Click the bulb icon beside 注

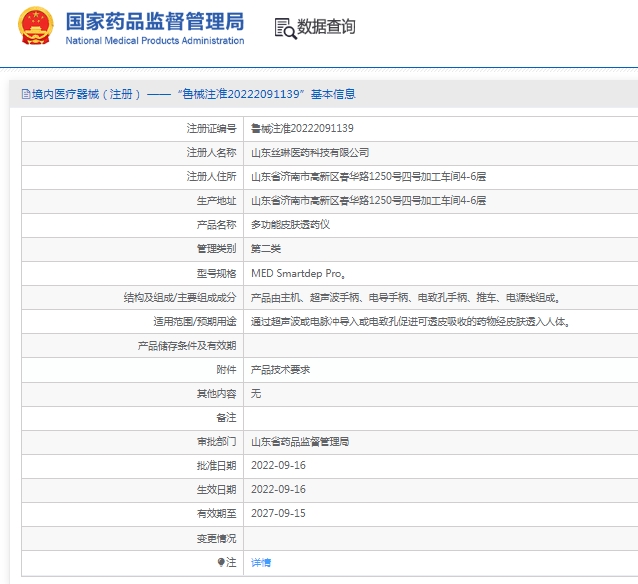pos(221,562)
